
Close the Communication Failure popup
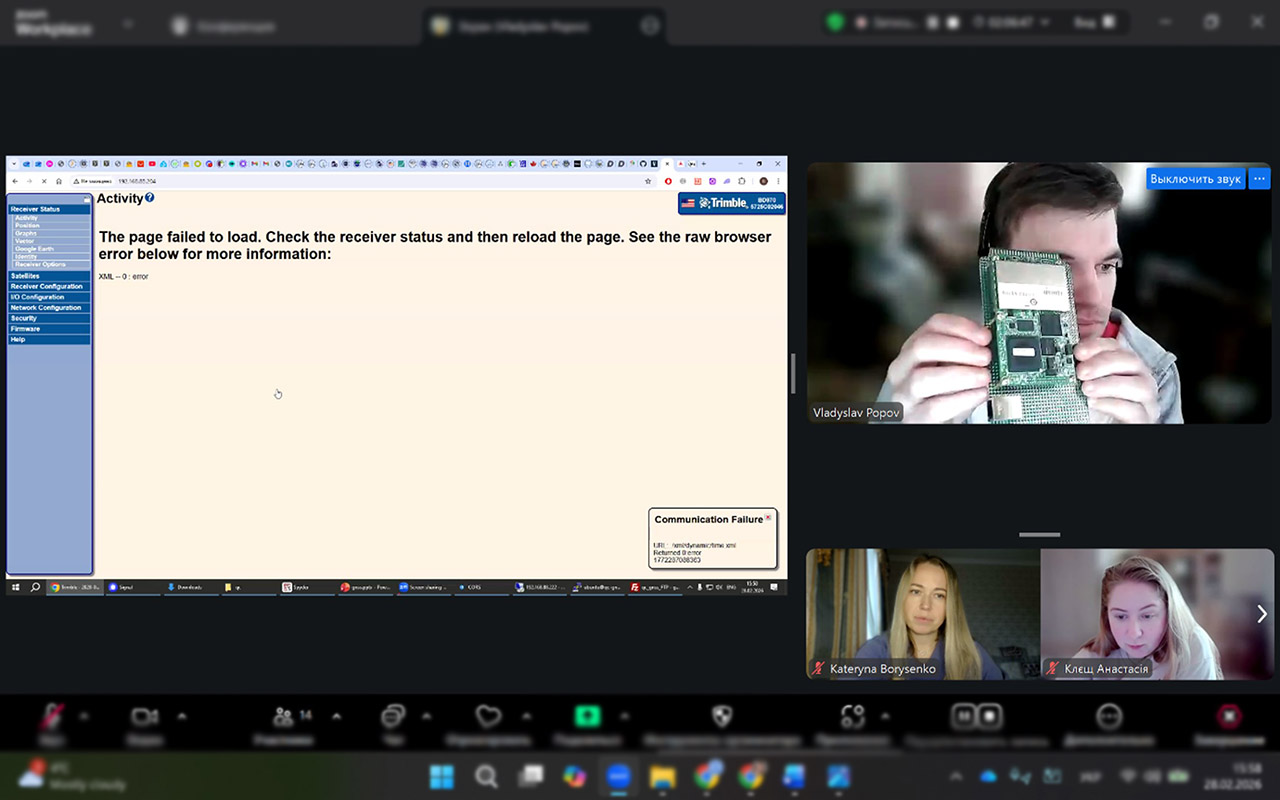(768, 518)
